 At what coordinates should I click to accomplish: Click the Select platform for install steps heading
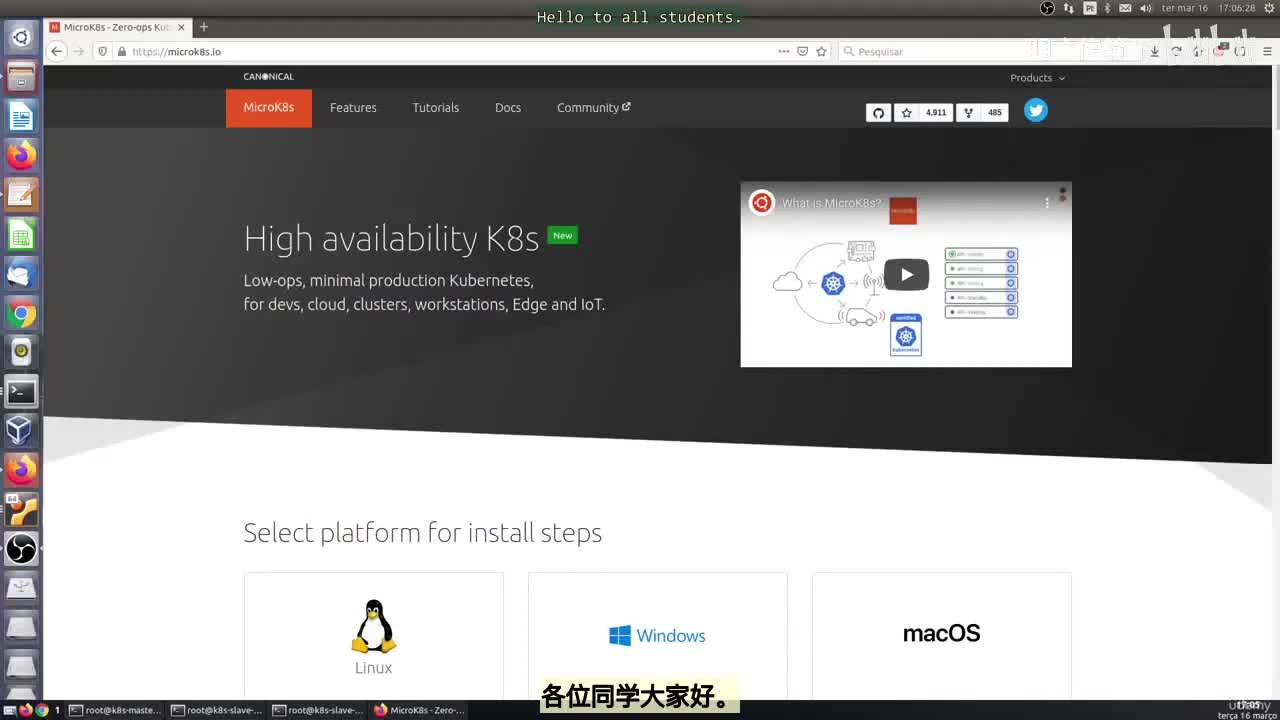click(x=423, y=533)
